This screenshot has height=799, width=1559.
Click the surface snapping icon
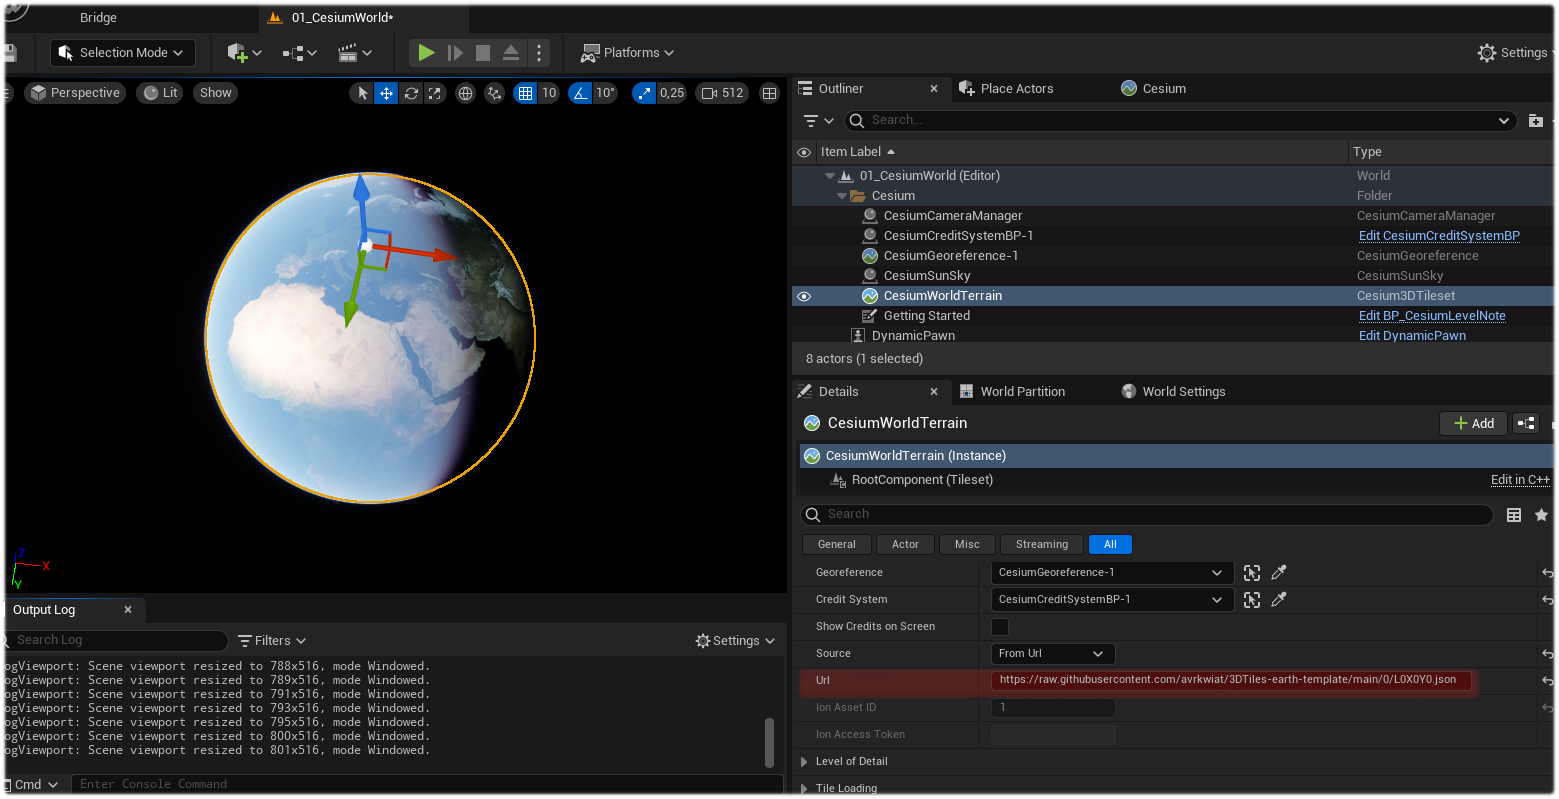pos(494,92)
